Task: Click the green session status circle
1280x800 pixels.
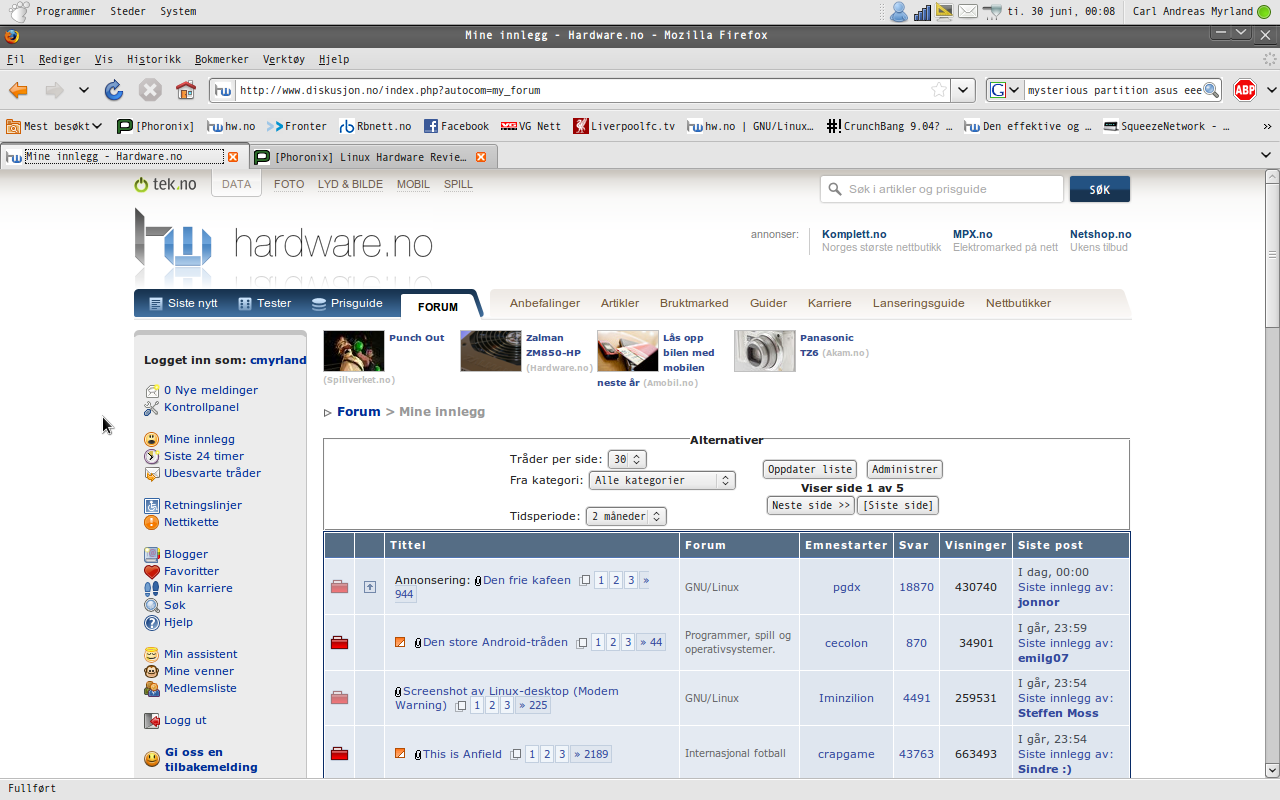Action: [1265, 12]
